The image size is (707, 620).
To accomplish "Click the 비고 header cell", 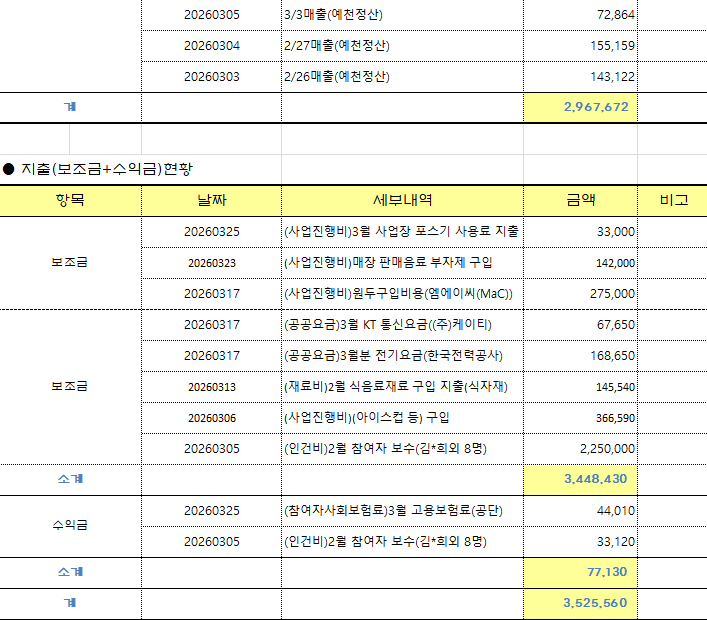I will (673, 200).
